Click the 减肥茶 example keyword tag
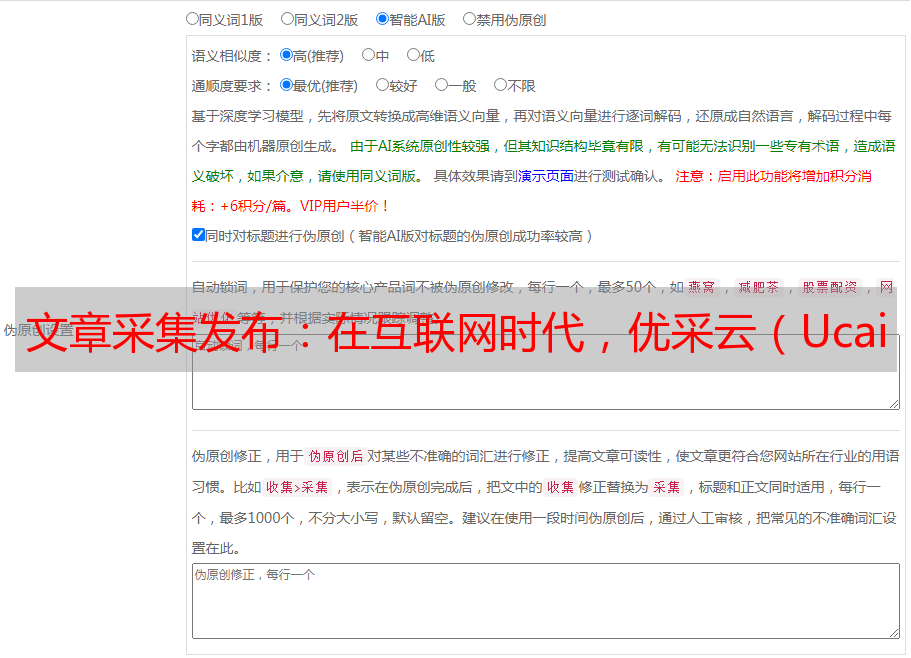This screenshot has width=911, height=658. pyautogui.click(x=758, y=287)
